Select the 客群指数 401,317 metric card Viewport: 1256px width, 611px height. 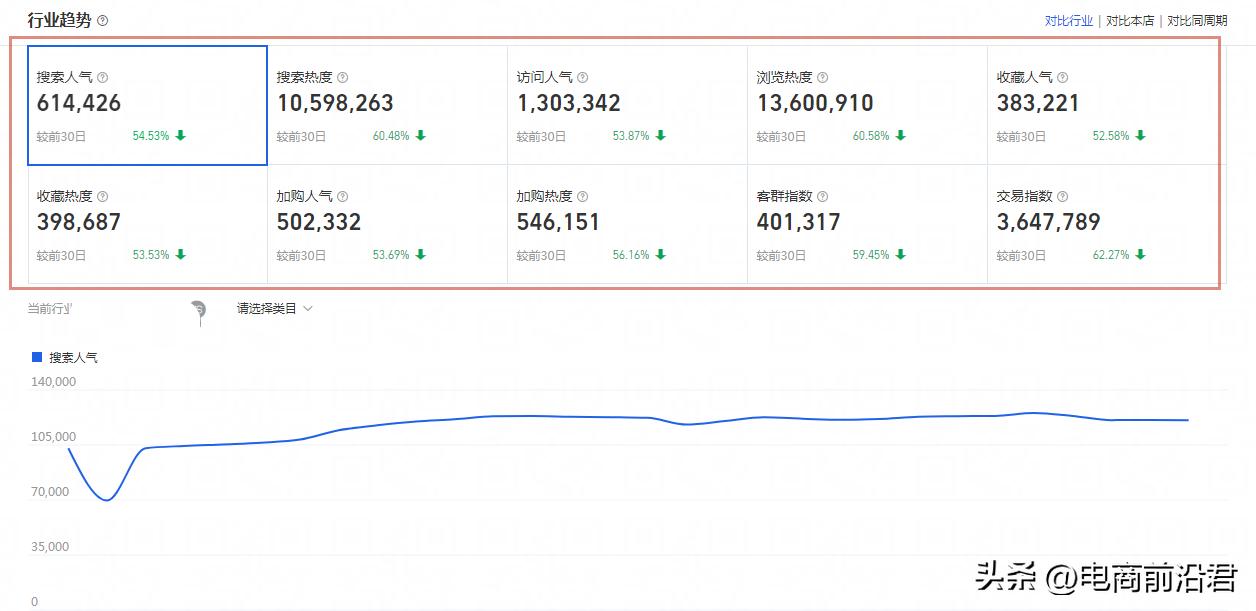click(868, 224)
